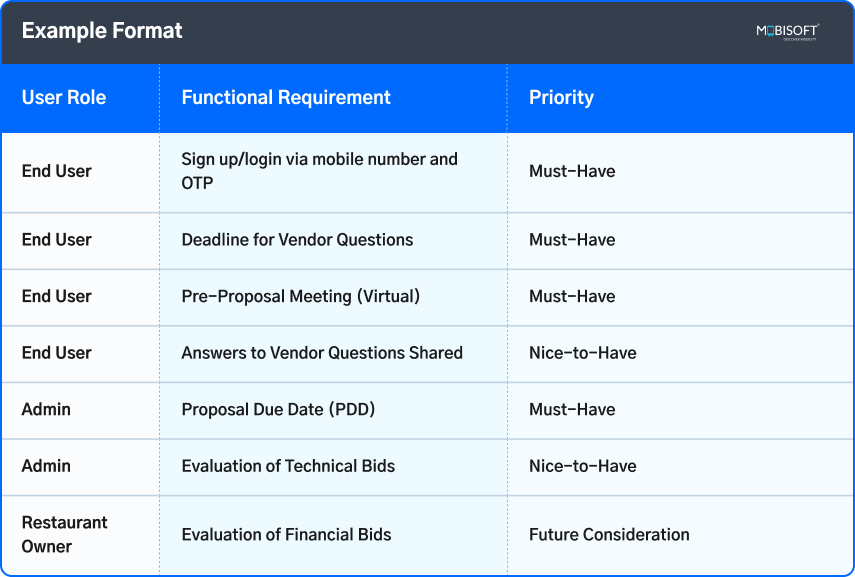This screenshot has width=855, height=577.
Task: Select Must-Have priority for Sign up/login row
Action: [x=572, y=171]
